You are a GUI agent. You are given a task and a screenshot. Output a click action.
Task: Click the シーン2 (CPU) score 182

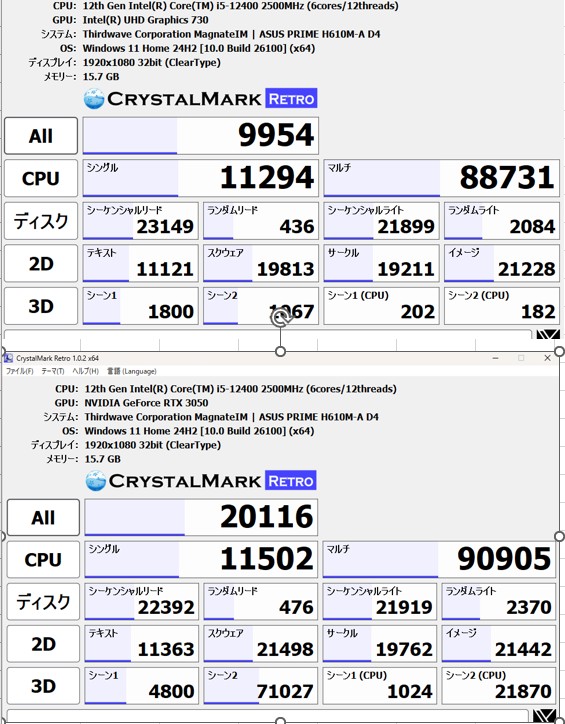(502, 306)
